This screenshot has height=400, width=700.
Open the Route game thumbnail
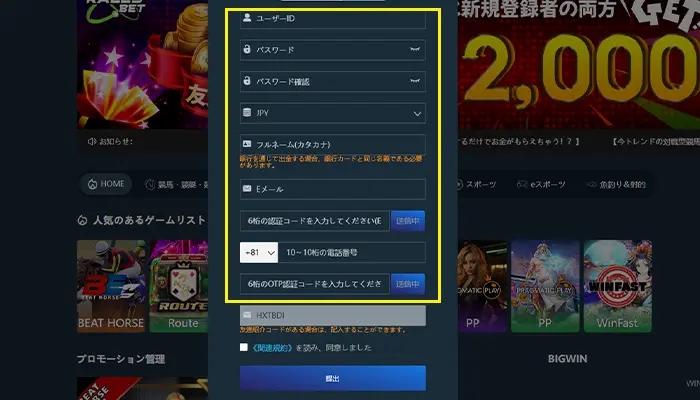[x=179, y=286]
